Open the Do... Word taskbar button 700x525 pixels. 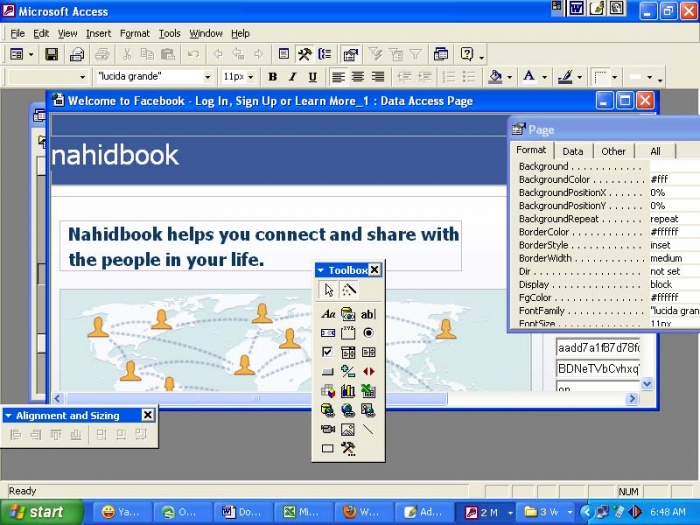click(x=242, y=512)
